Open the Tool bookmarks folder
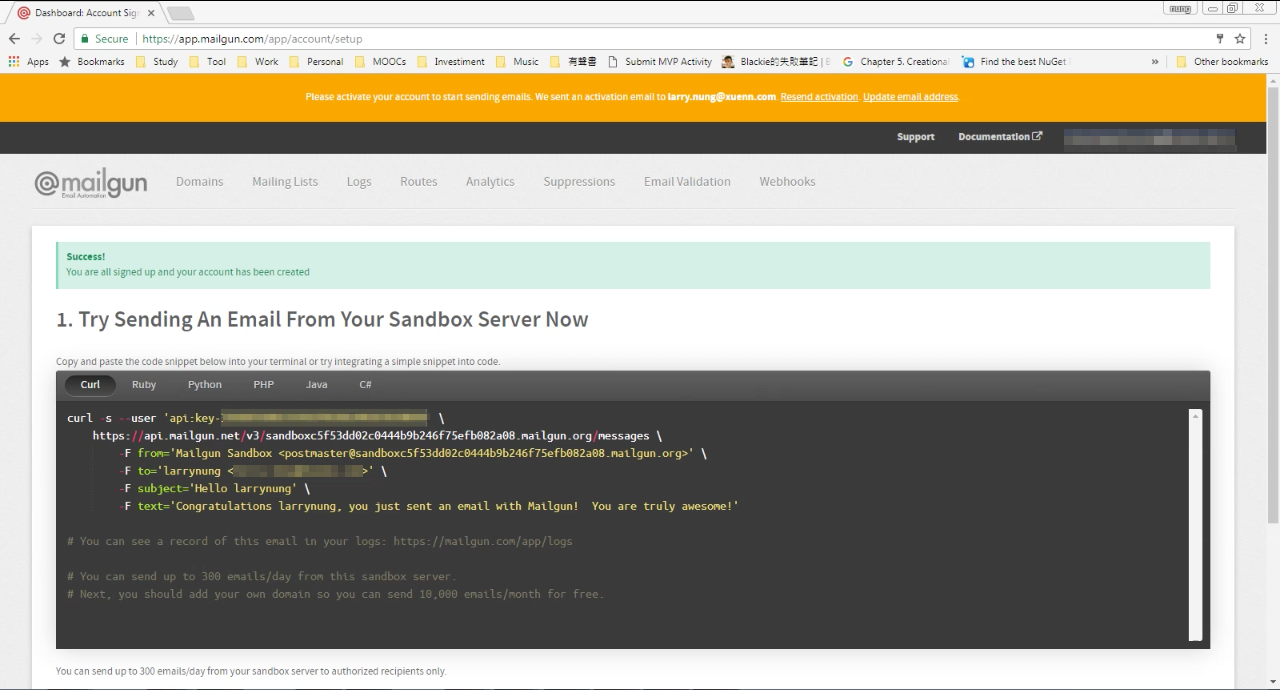This screenshot has width=1280, height=690. click(208, 62)
